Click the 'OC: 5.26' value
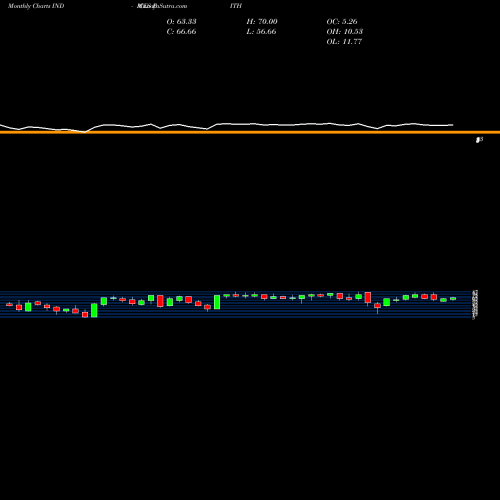The image size is (500, 500). point(342,21)
